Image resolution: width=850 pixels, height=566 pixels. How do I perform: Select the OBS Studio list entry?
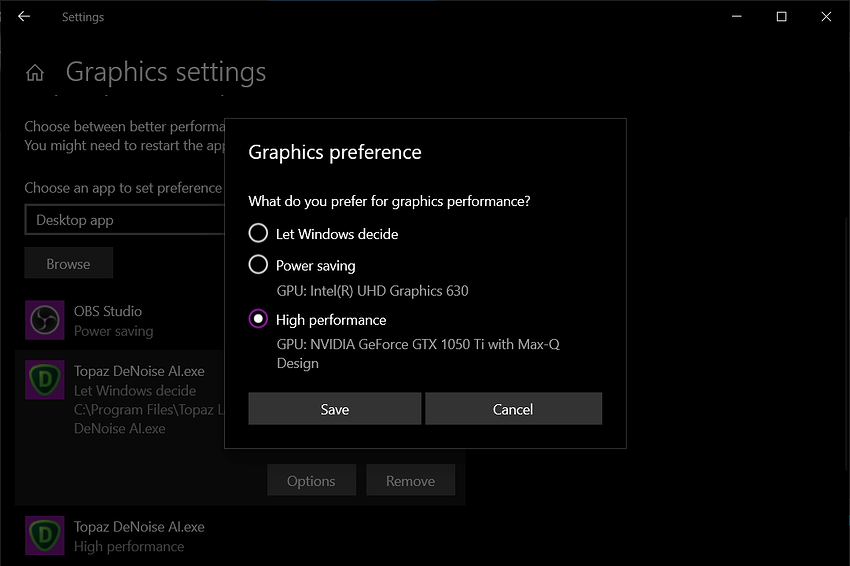[108, 320]
